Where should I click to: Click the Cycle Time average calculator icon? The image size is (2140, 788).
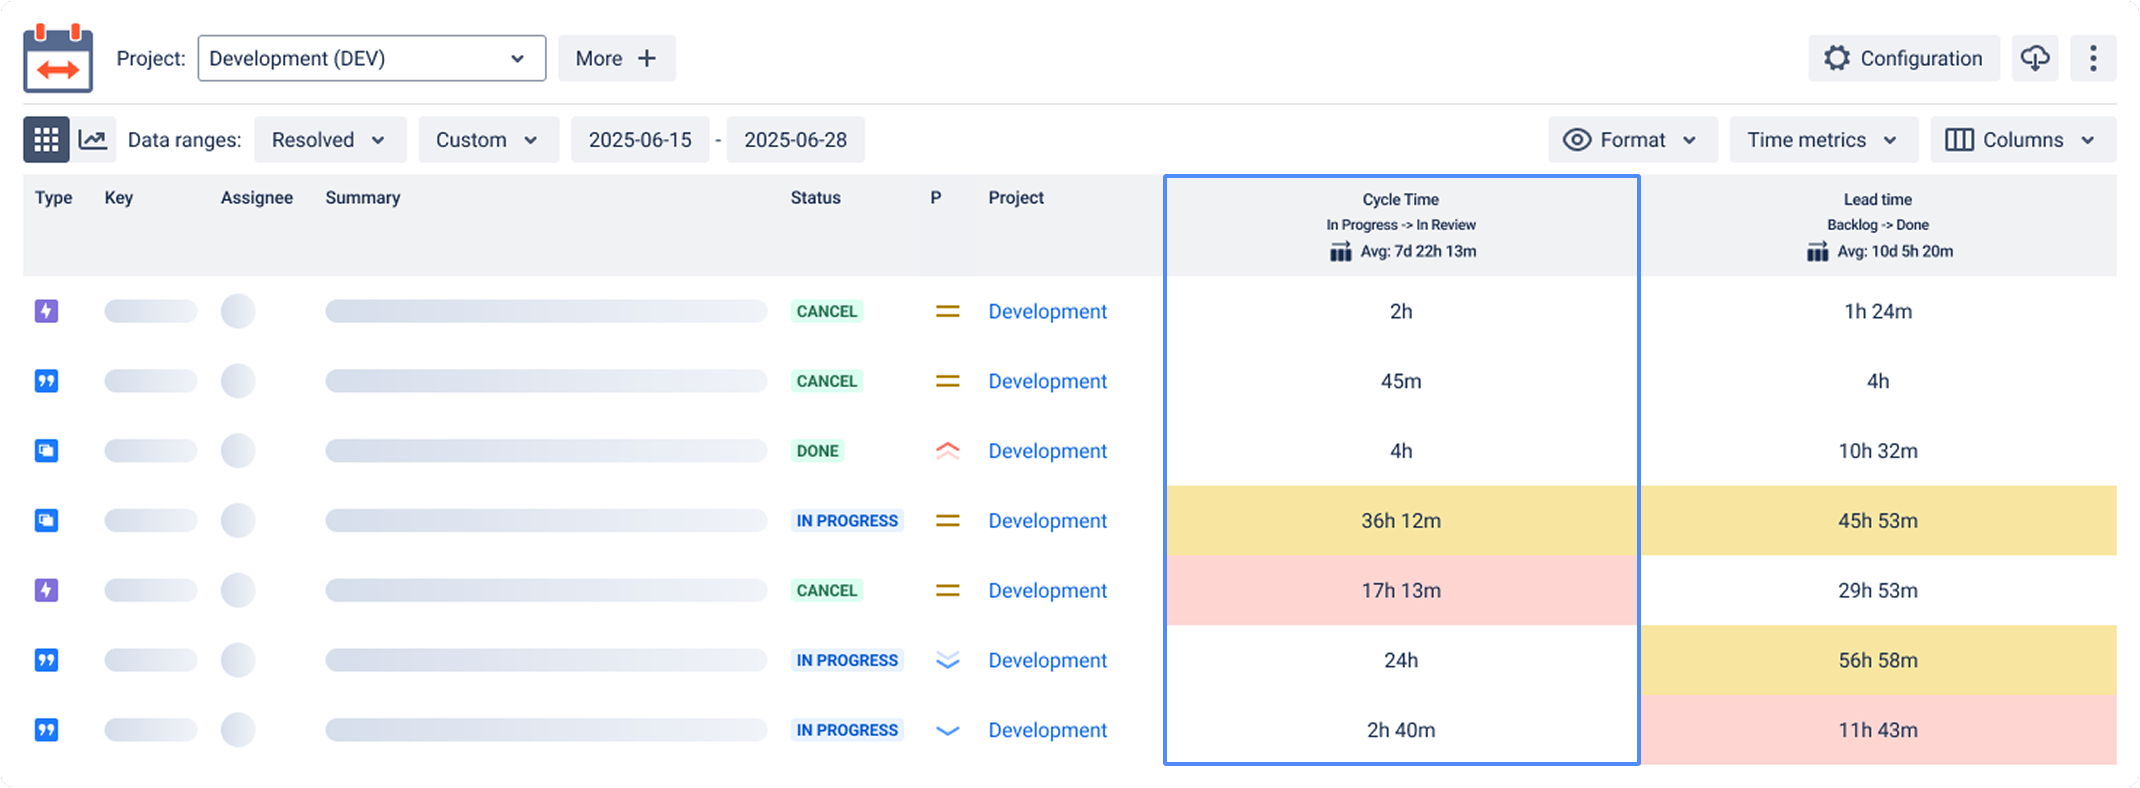click(1340, 252)
